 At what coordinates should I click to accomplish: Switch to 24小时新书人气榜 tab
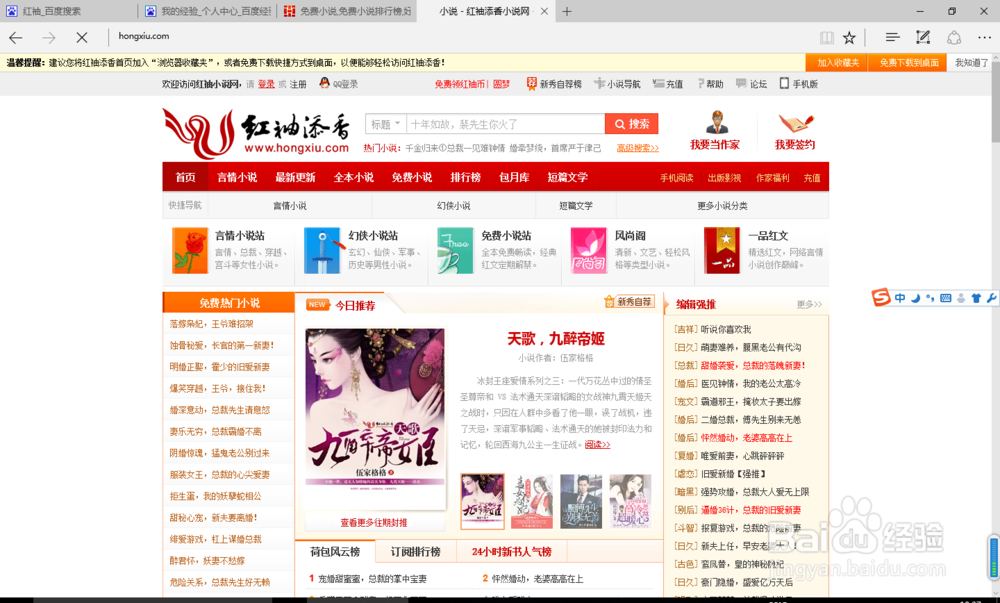point(511,551)
